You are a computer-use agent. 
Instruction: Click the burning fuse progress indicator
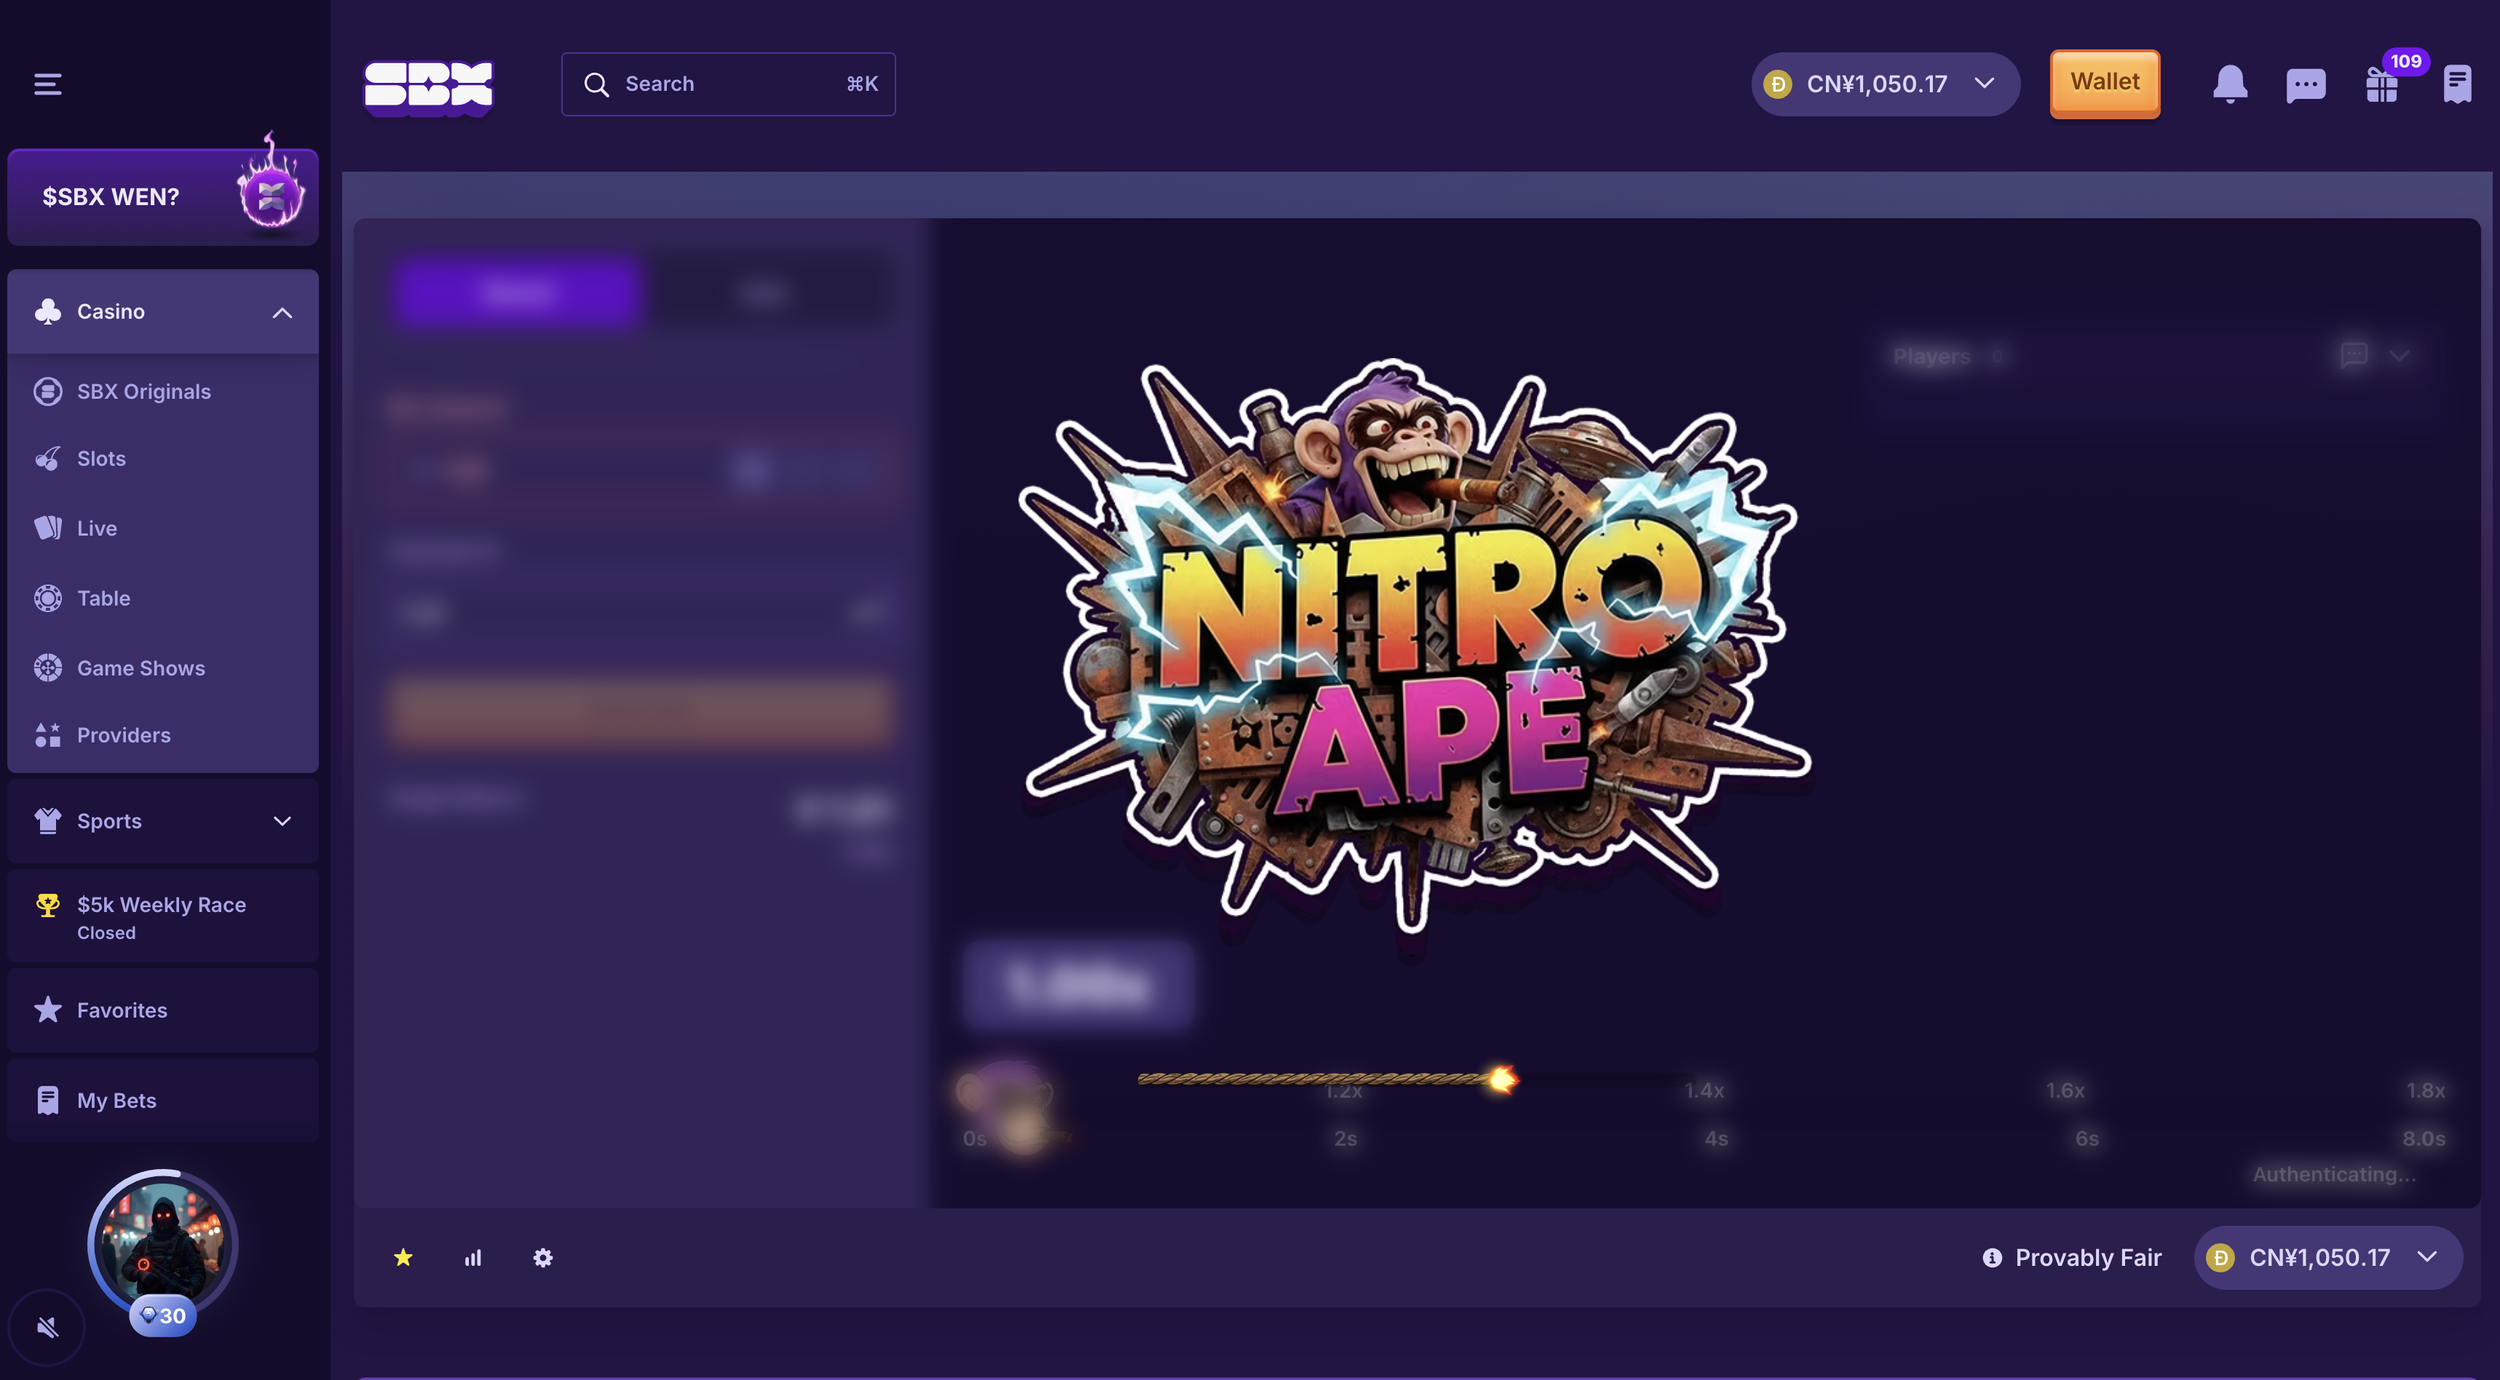pyautogui.click(x=1327, y=1079)
